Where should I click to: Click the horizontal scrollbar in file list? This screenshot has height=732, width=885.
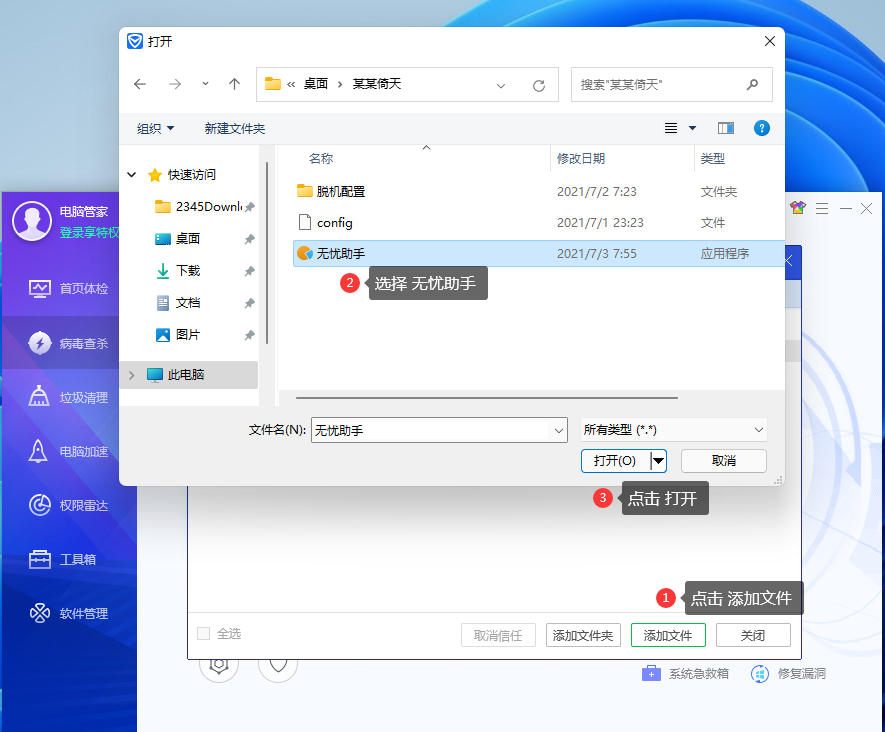click(x=487, y=398)
